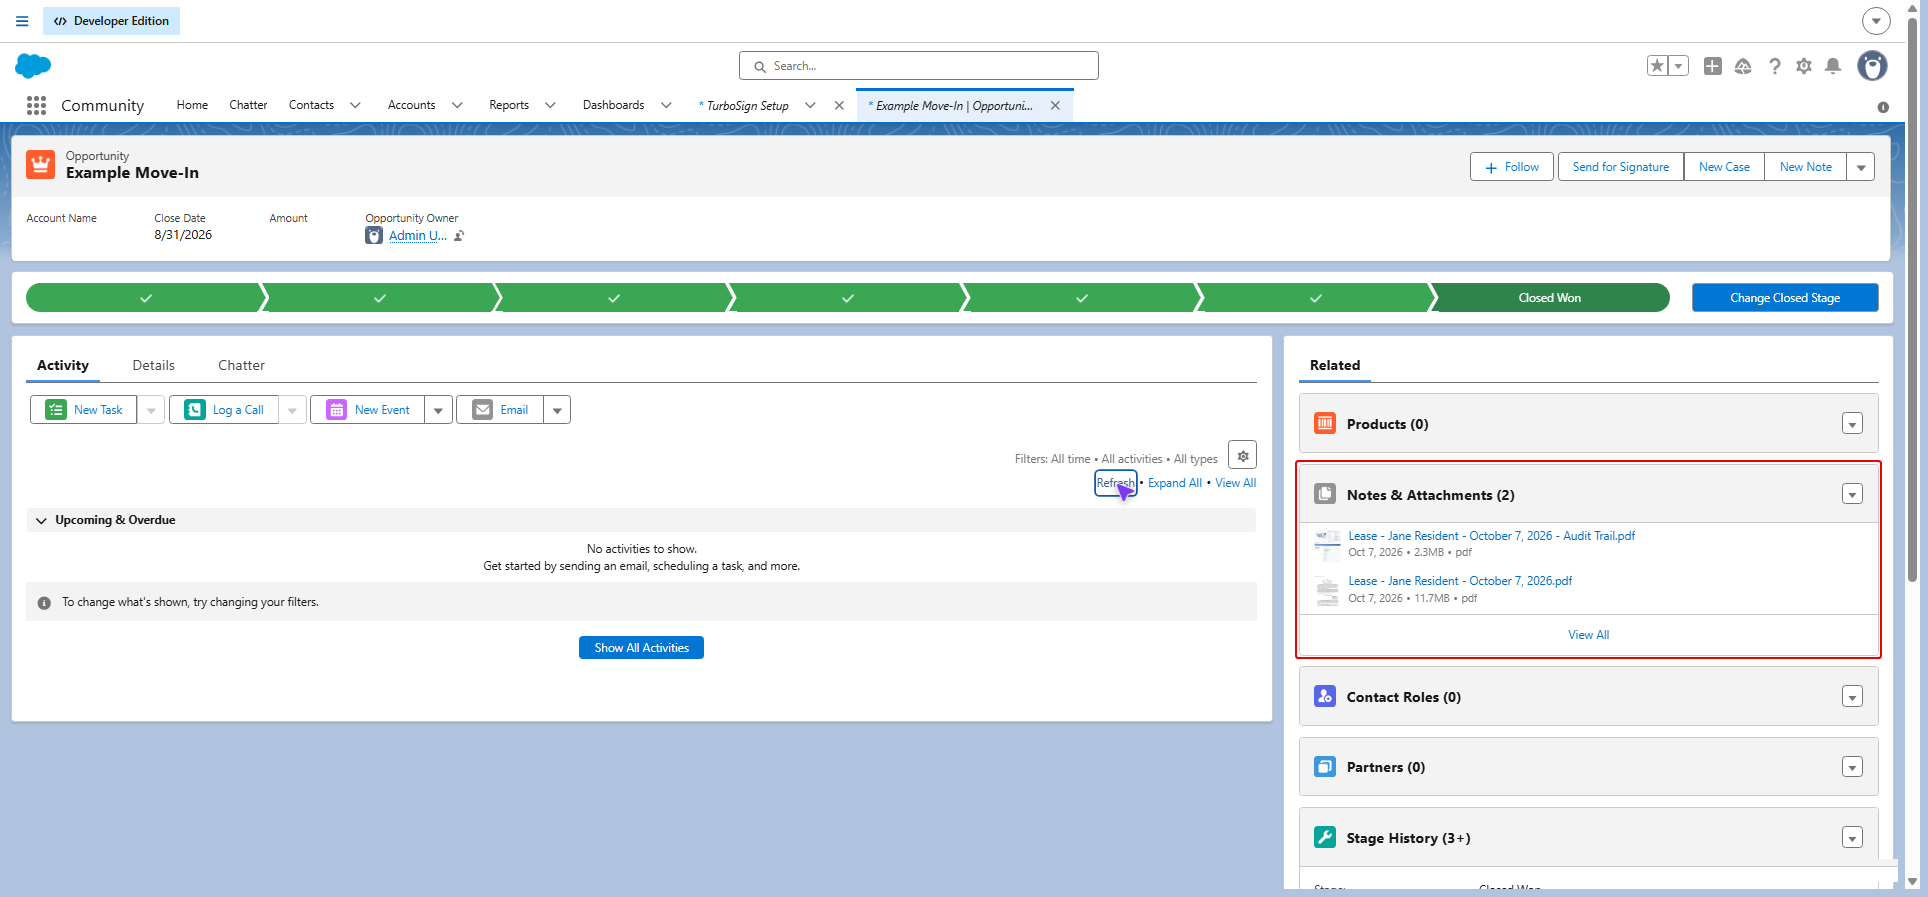Open the Setup gear icon

pos(1804,66)
